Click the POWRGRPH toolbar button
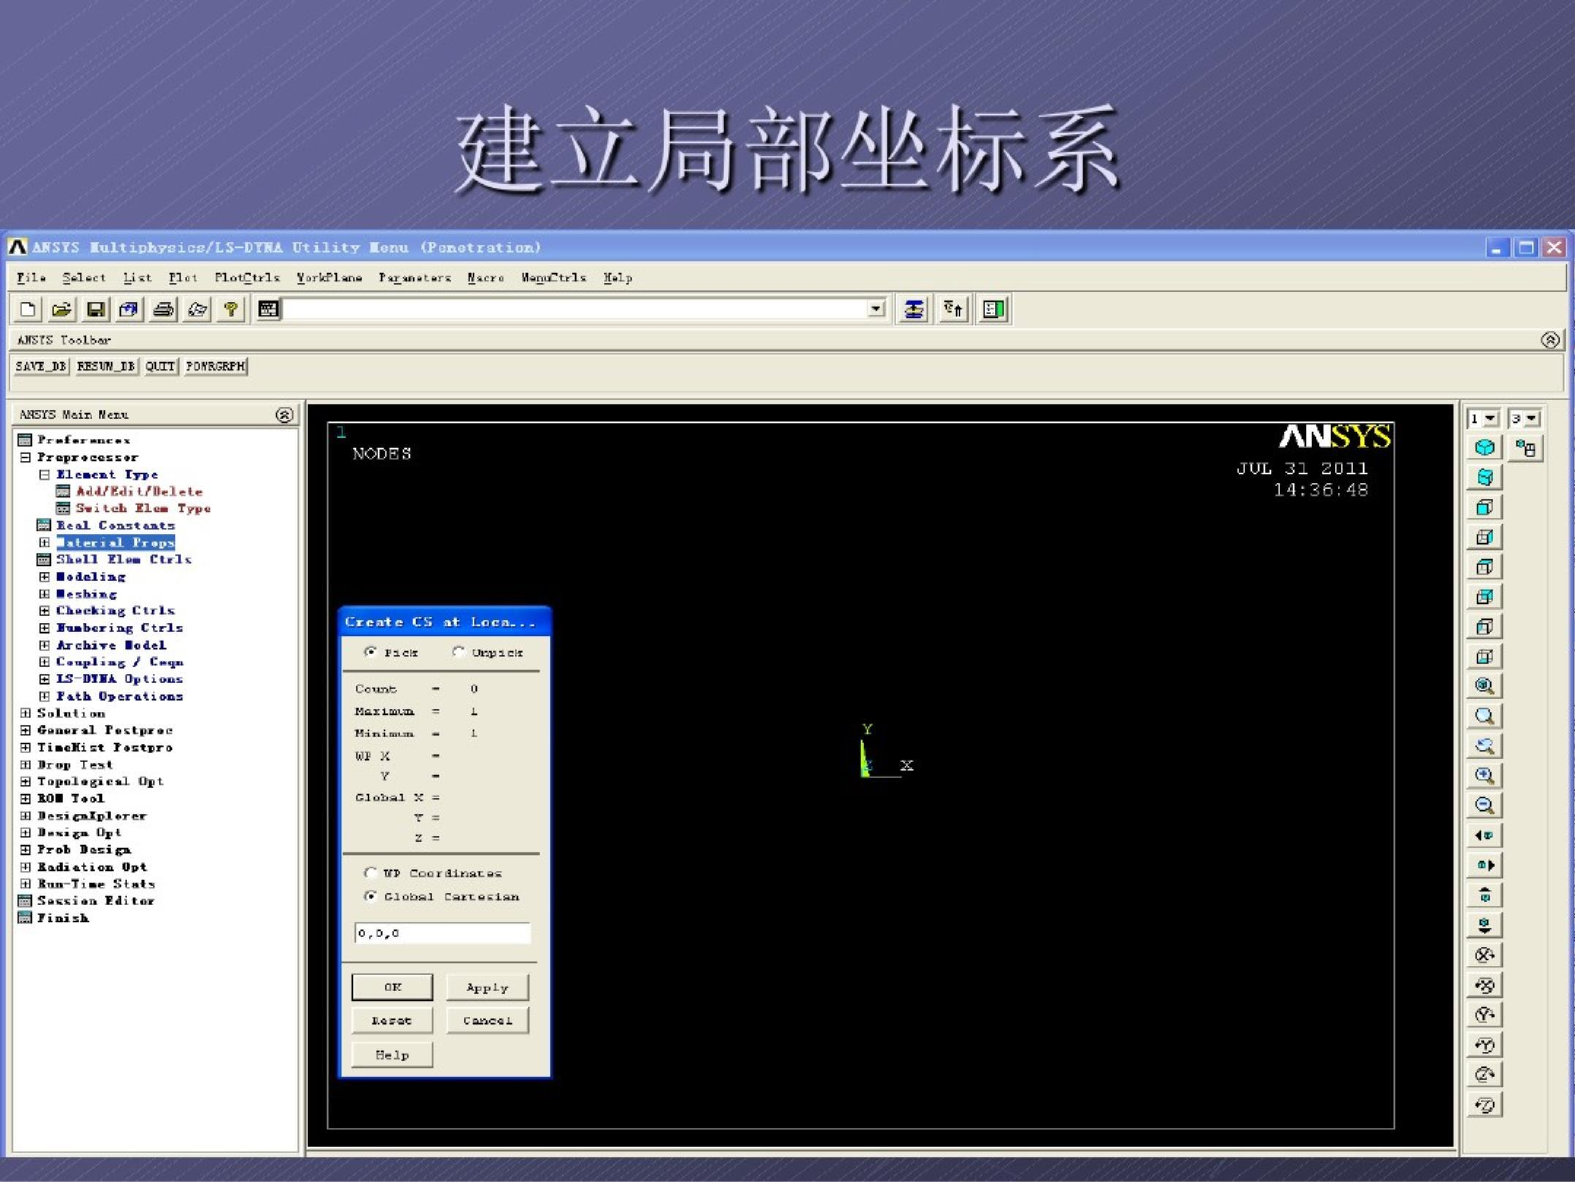 pos(215,366)
